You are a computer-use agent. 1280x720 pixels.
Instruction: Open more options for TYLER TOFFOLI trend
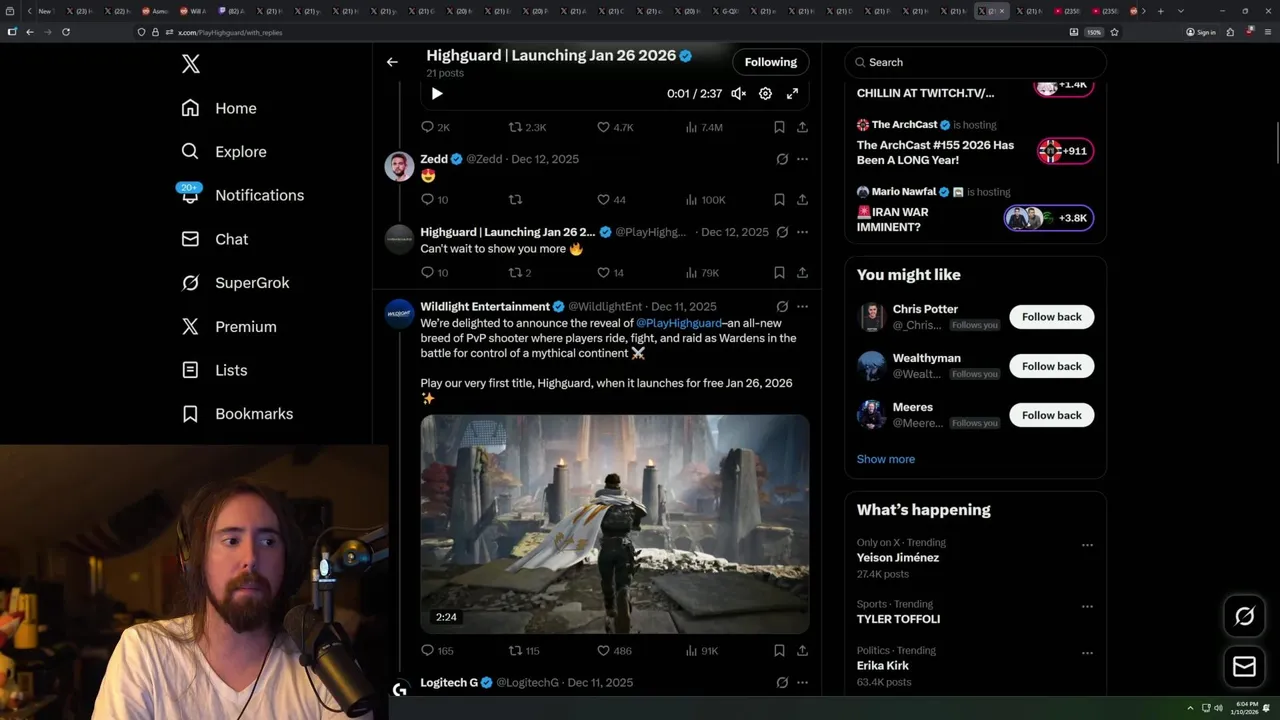click(x=1087, y=606)
